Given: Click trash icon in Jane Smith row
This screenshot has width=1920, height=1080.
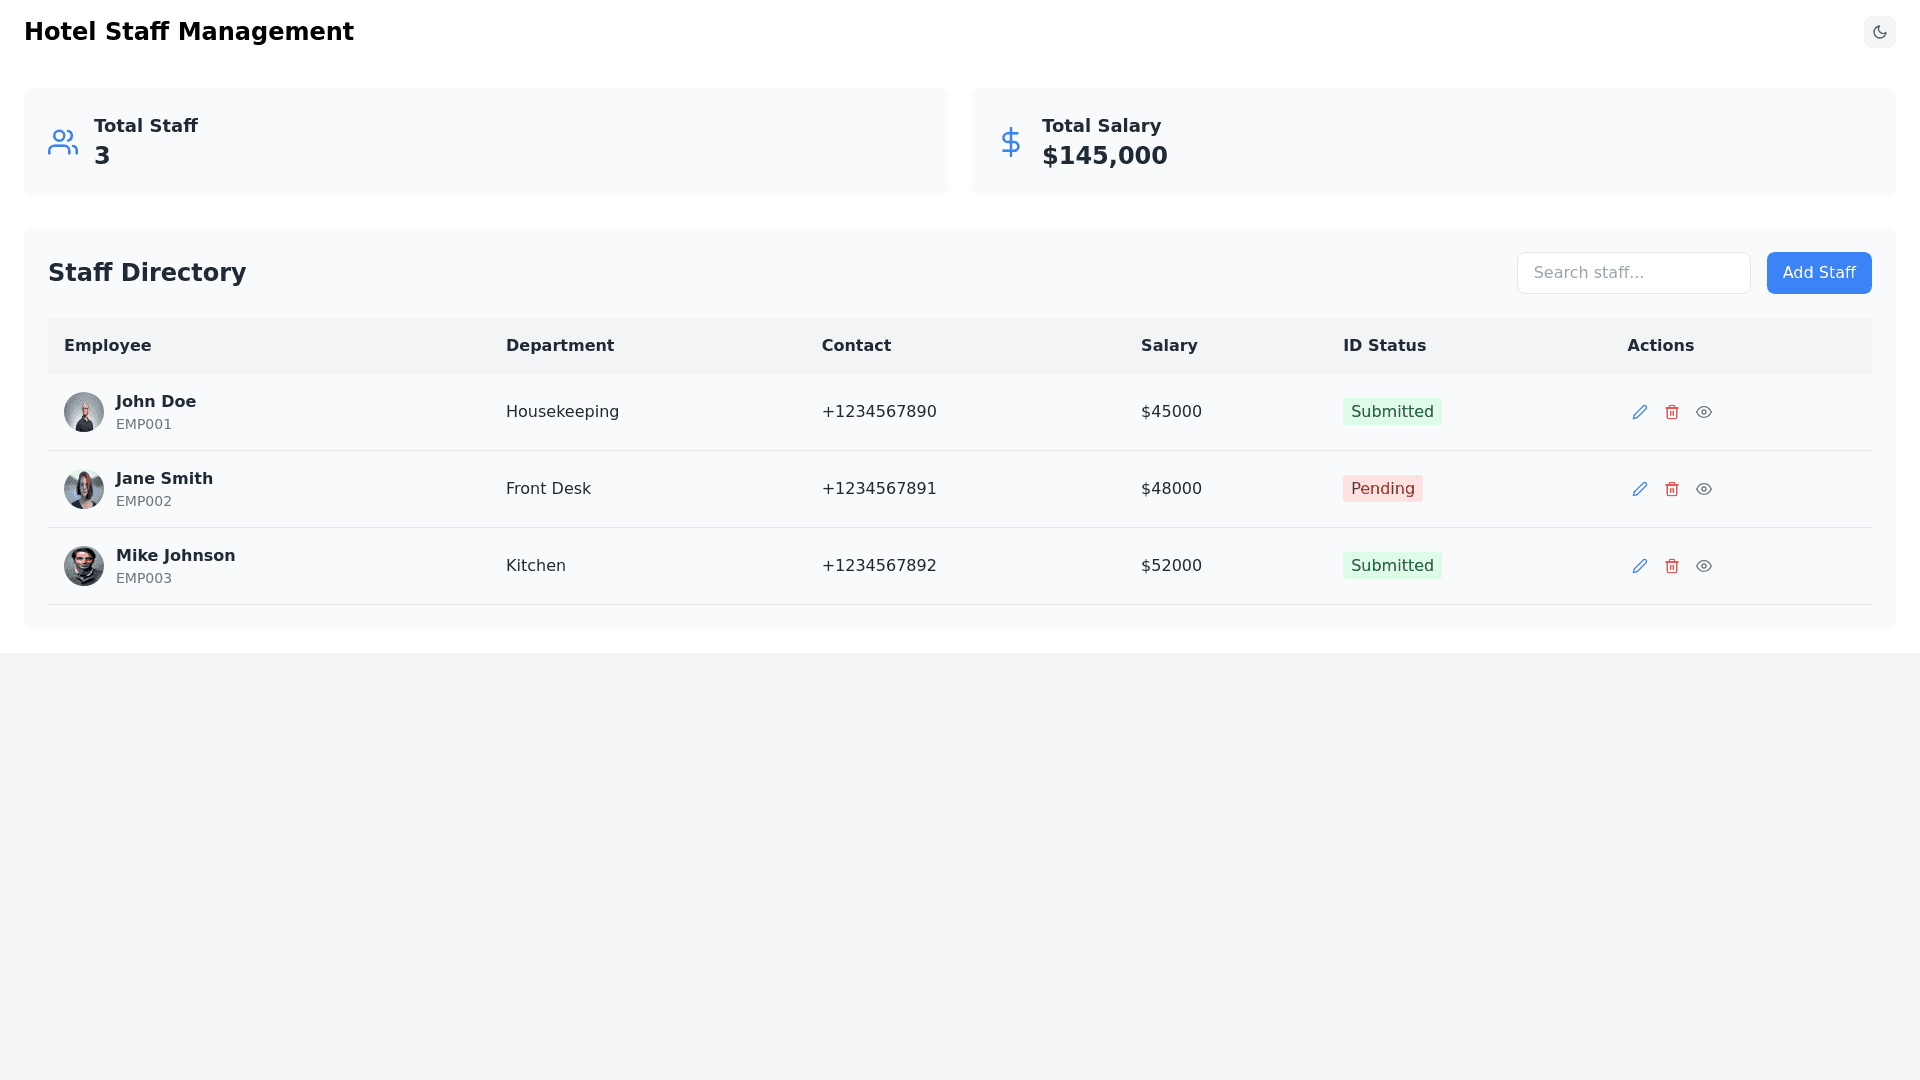Looking at the screenshot, I should 1672,489.
